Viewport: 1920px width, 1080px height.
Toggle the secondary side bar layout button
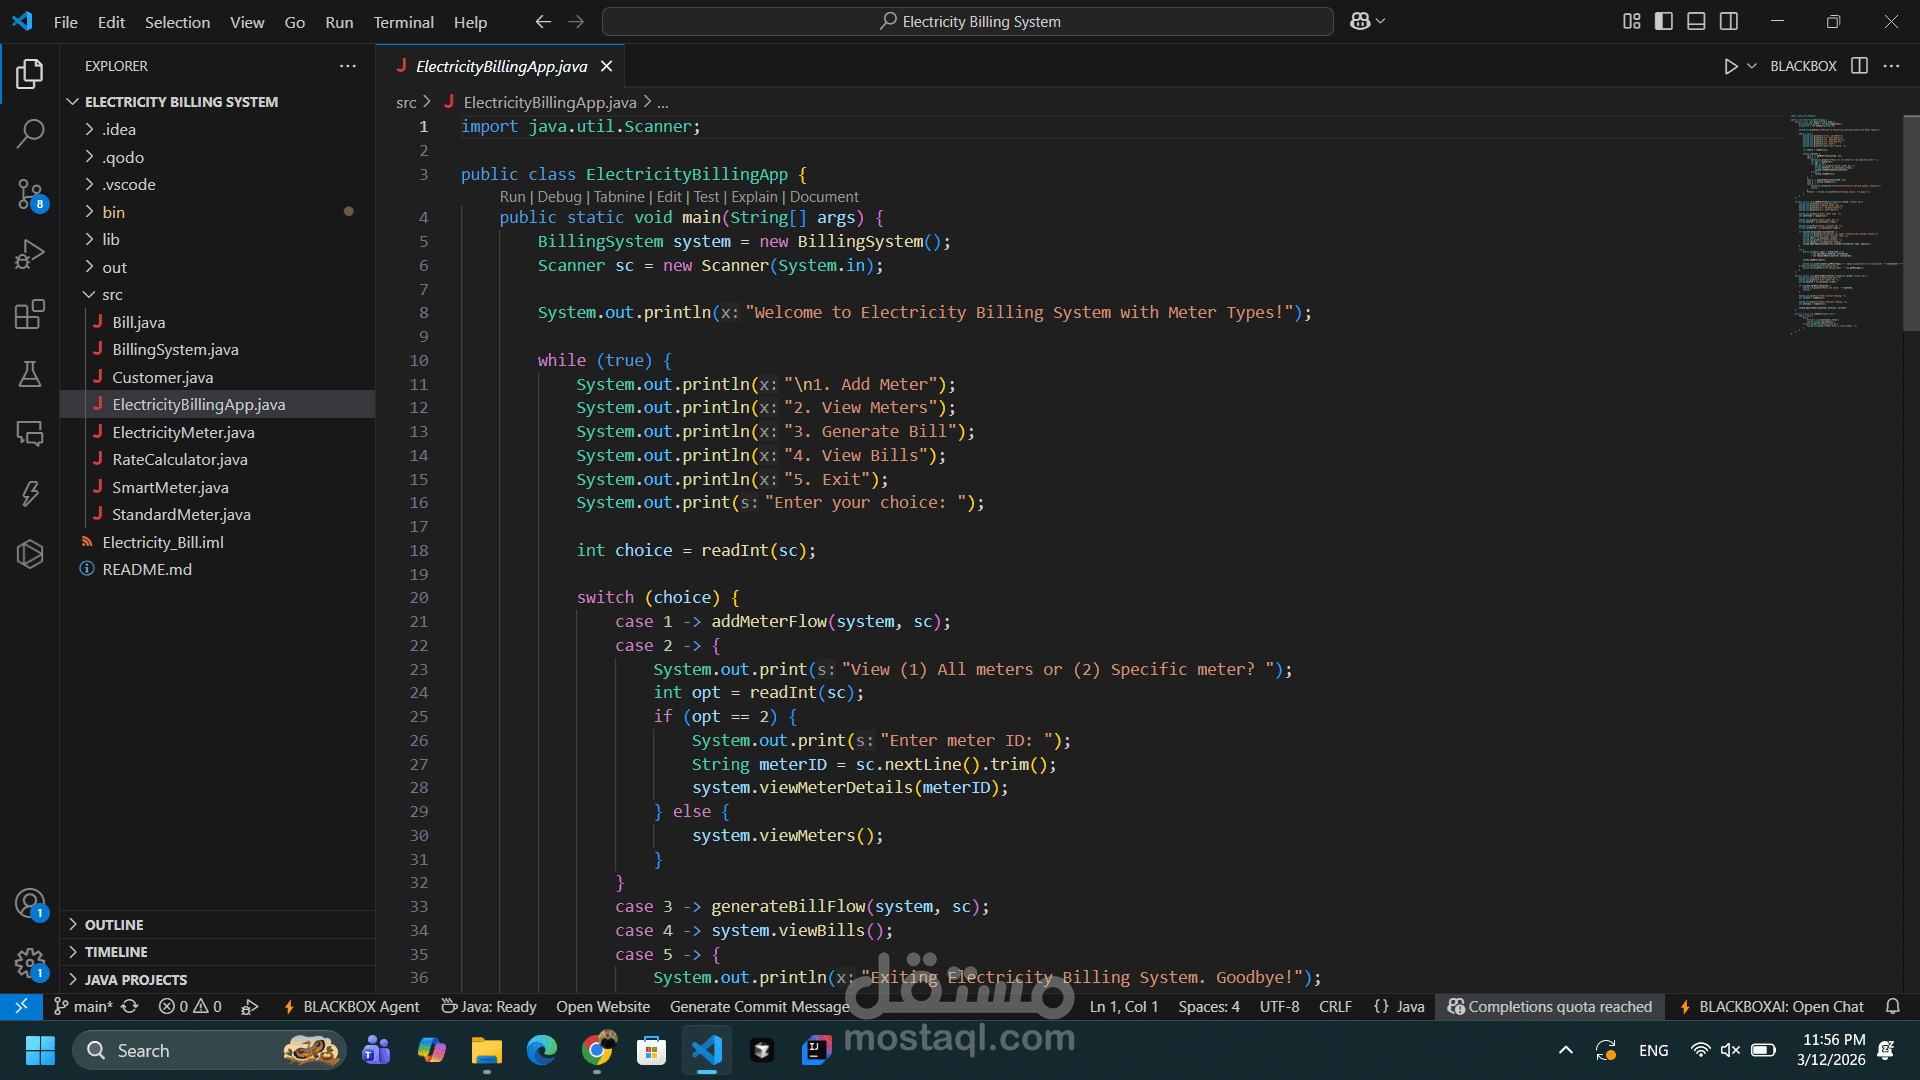(x=1729, y=21)
